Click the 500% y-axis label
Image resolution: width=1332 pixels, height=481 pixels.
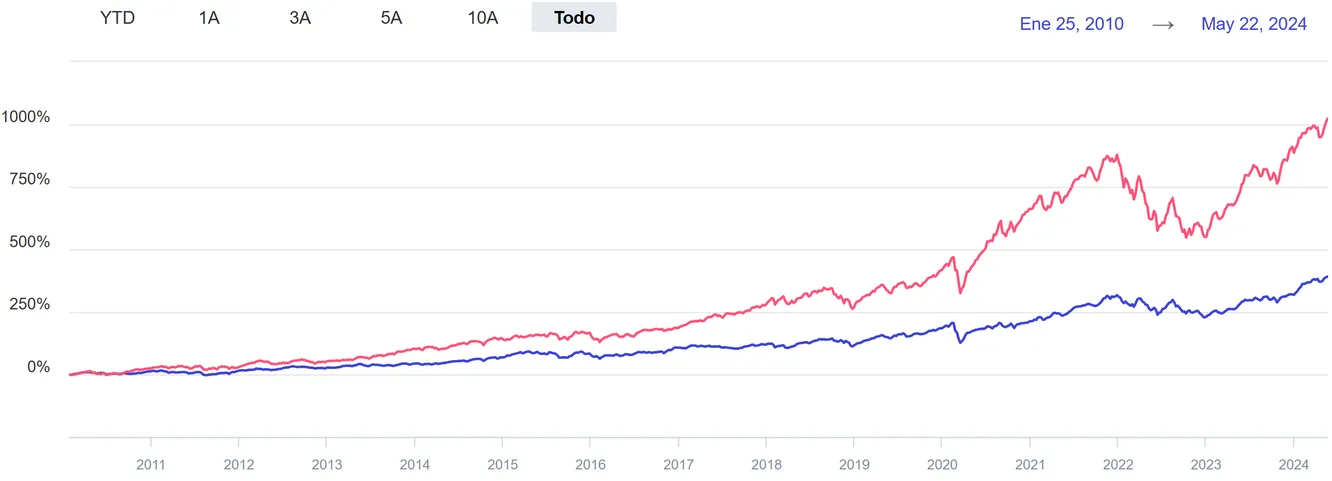pyautogui.click(x=30, y=243)
